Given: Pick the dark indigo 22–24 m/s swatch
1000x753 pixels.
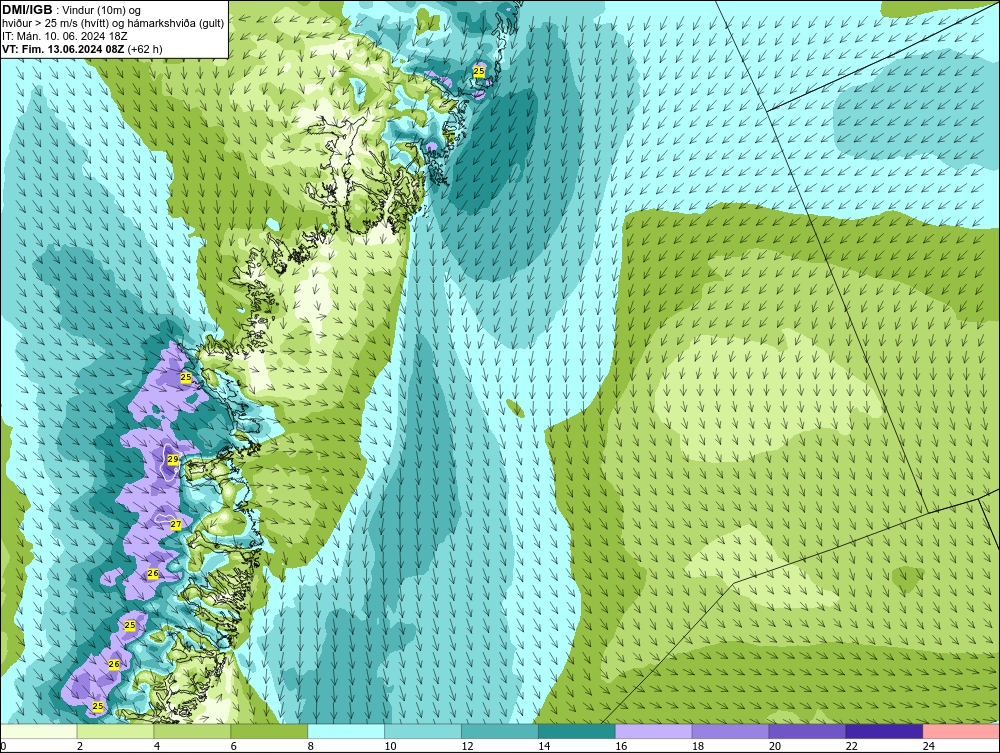Looking at the screenshot, I should 884,731.
